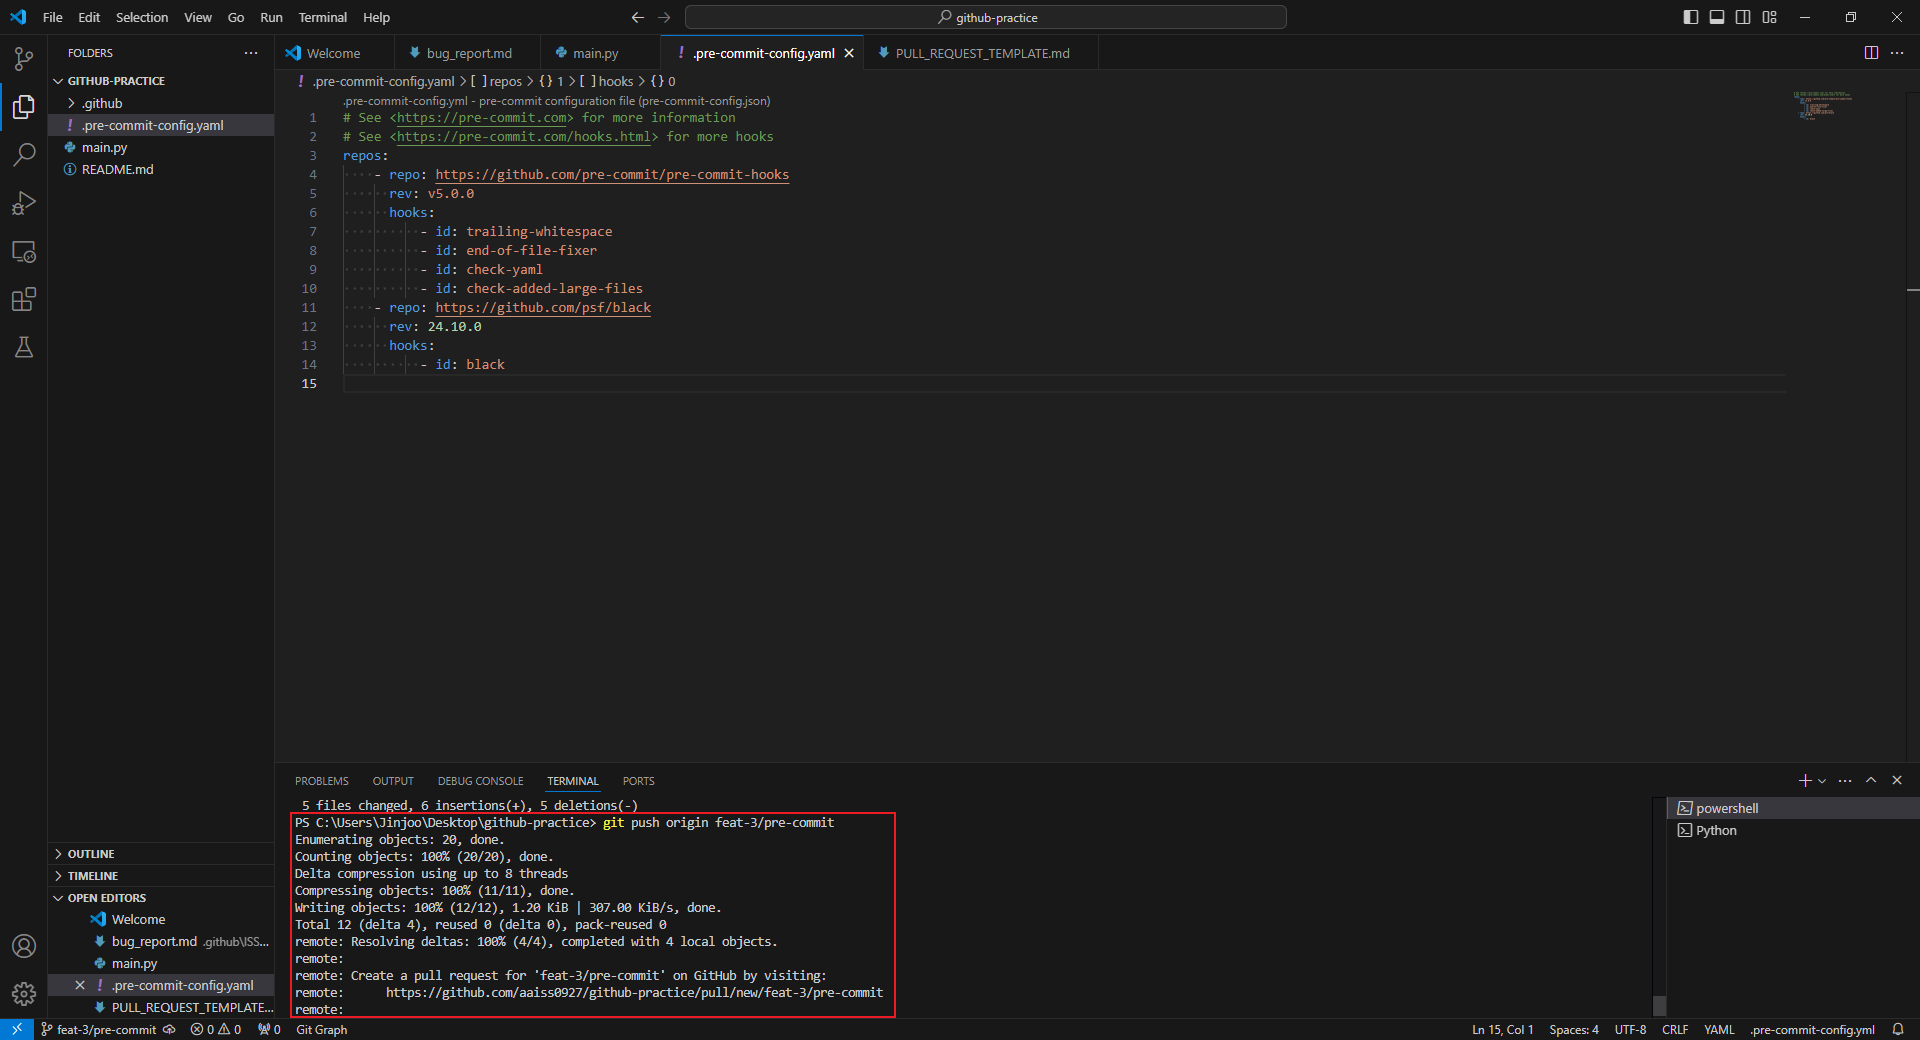Show errors and warnings in status bar
The image size is (1920, 1040).
[x=216, y=1029]
